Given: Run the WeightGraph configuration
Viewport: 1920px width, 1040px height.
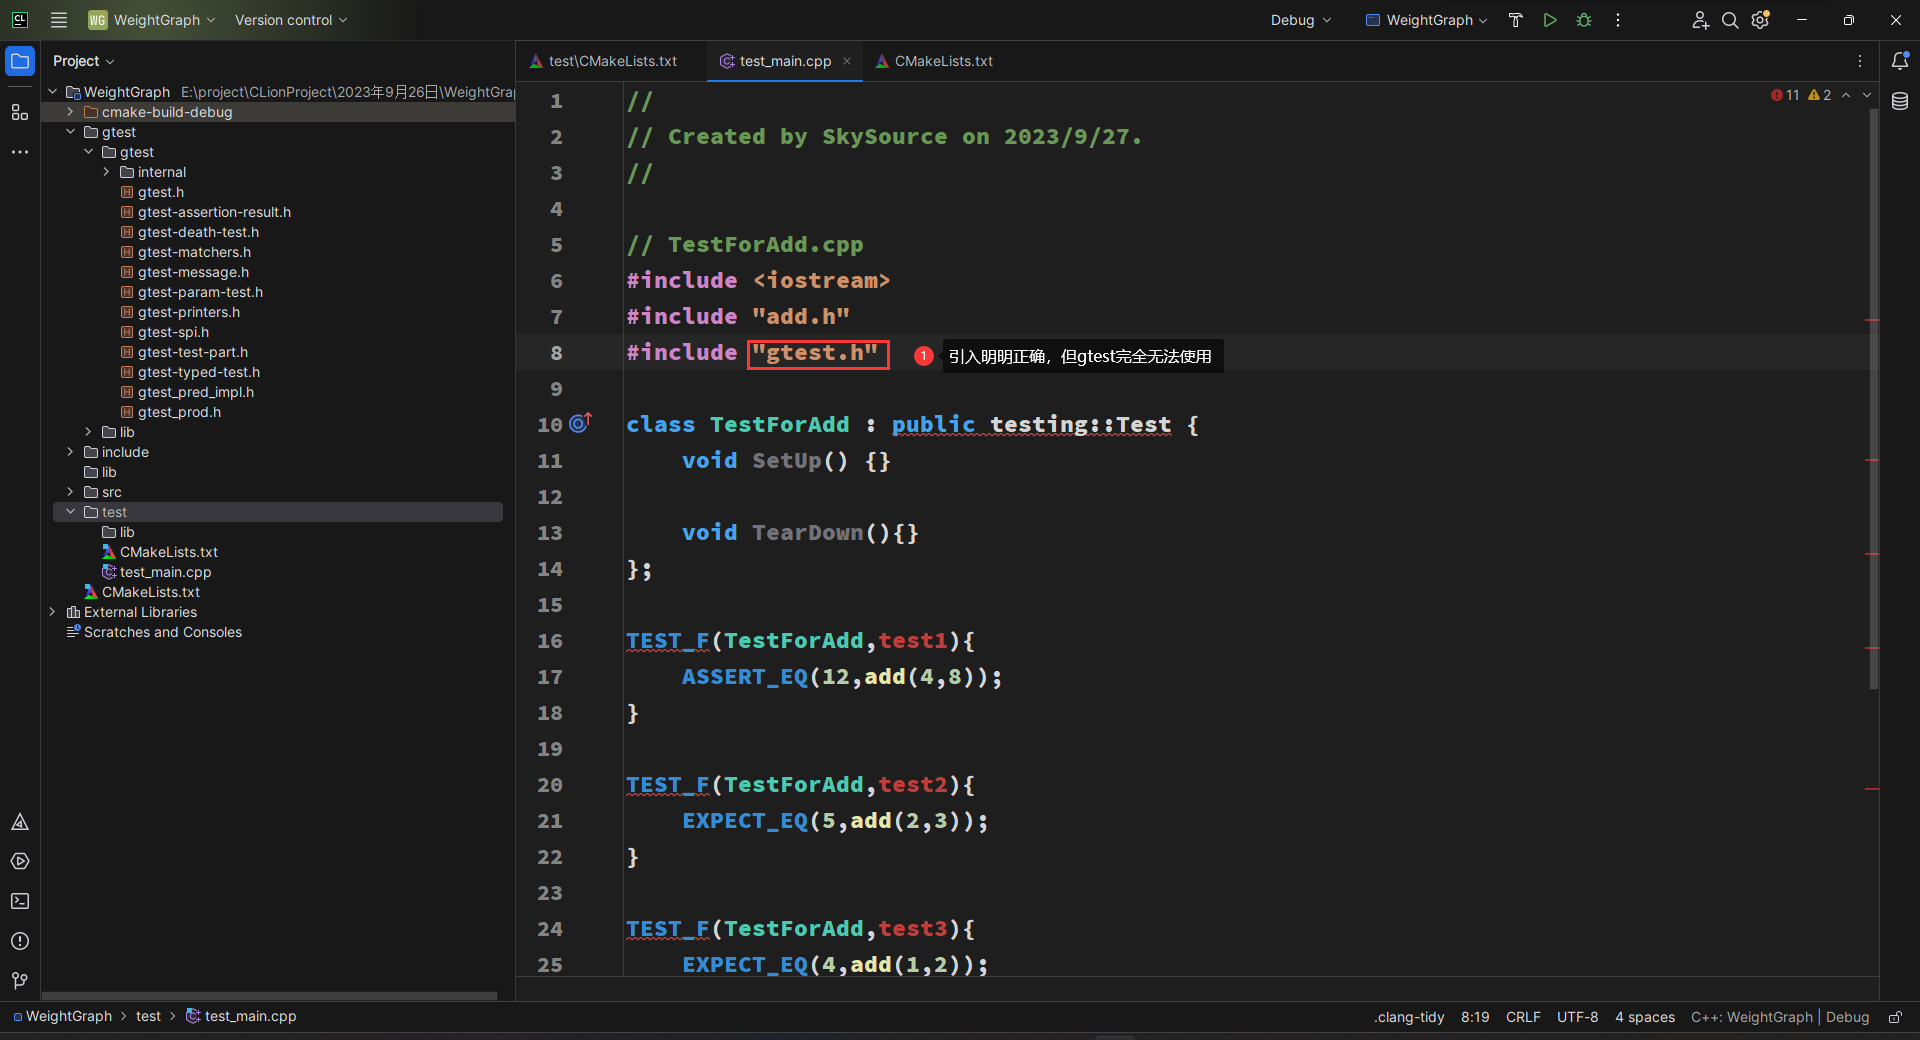Looking at the screenshot, I should 1550,20.
